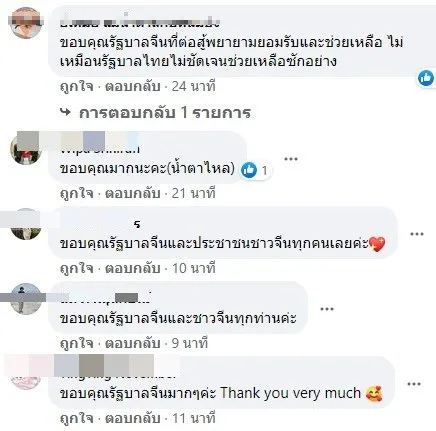The height and width of the screenshot is (431, 436).
Task: Open profile picture of the ชาวจีนทุกท่าน commenter
Action: 25,299
